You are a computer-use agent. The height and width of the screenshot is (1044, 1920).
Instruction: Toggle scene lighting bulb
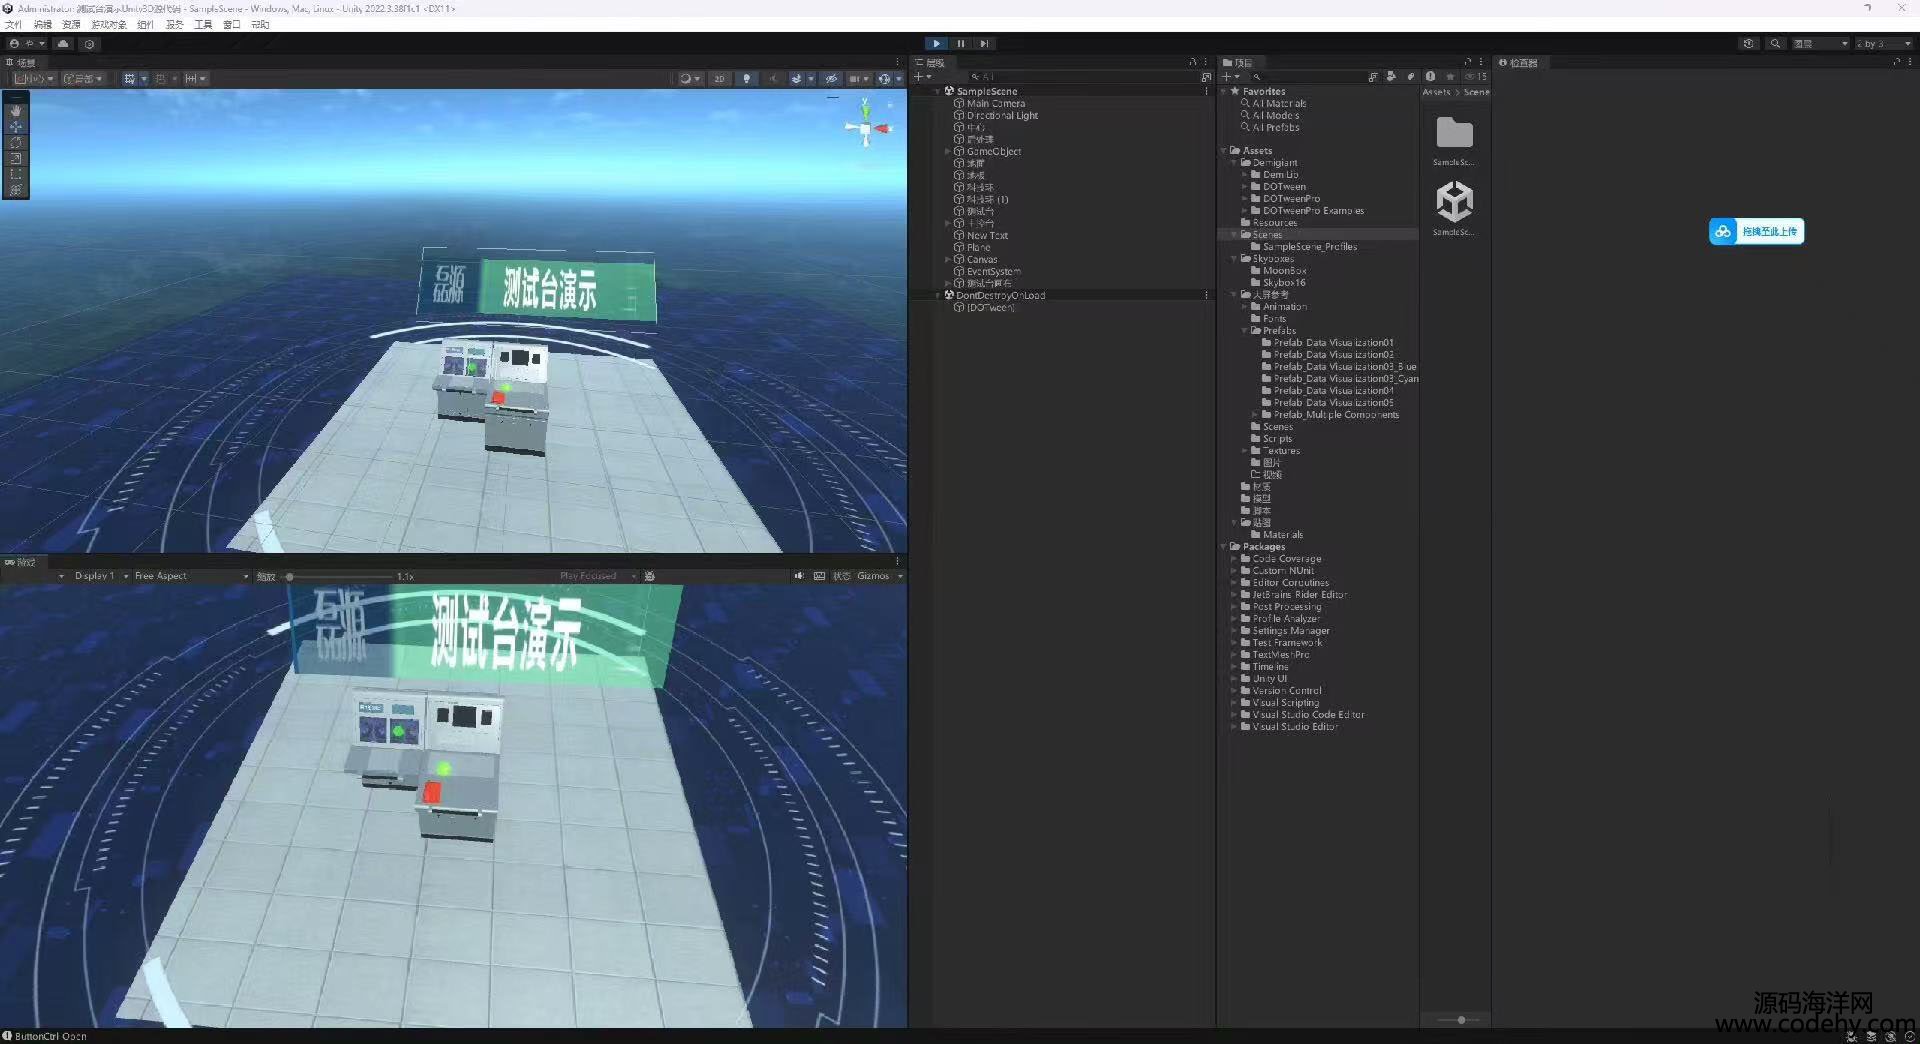point(746,78)
